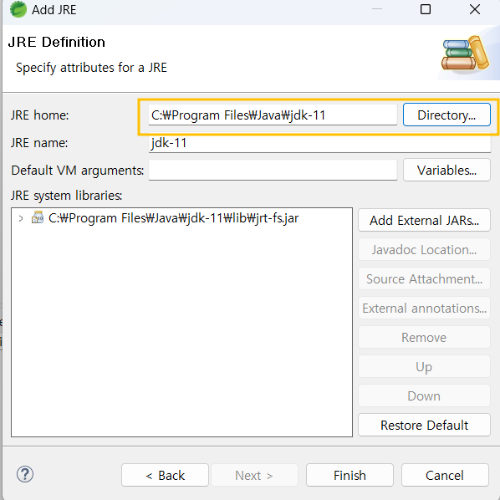Click the Source Attachment... button
Screen dimensions: 500x500
tap(424, 279)
